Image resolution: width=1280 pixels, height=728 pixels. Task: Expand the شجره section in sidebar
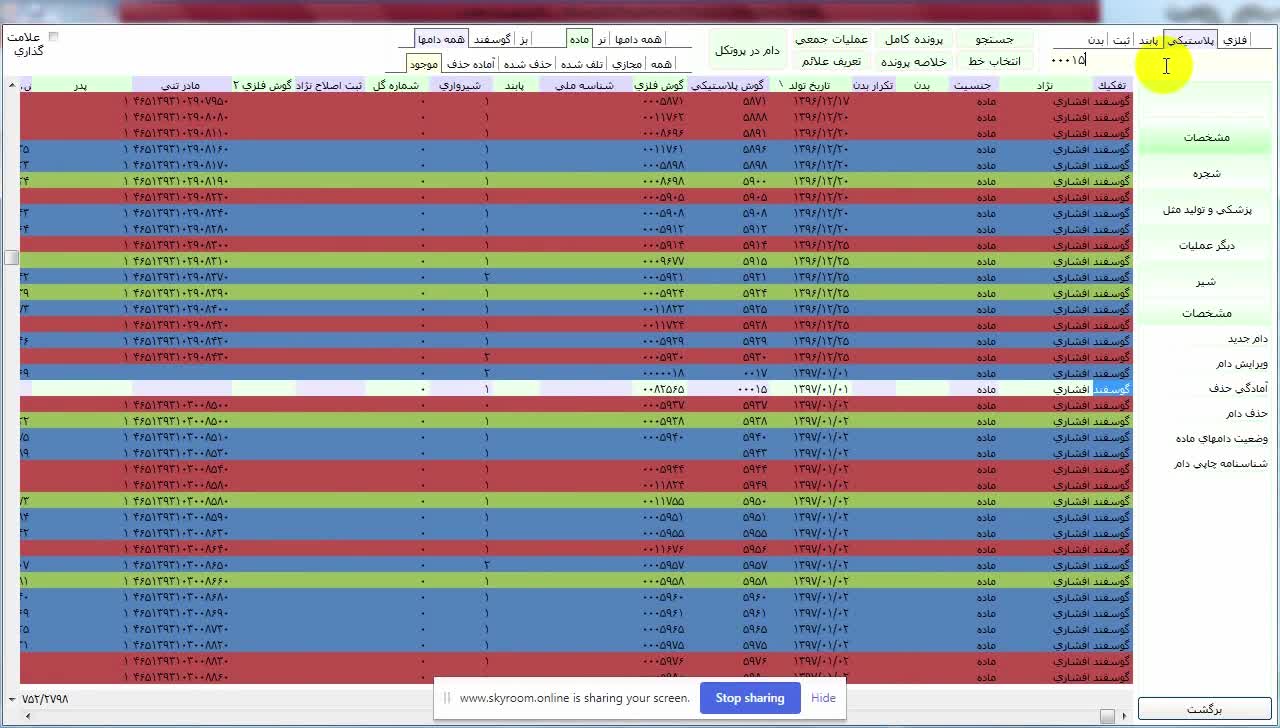[x=1205, y=174]
